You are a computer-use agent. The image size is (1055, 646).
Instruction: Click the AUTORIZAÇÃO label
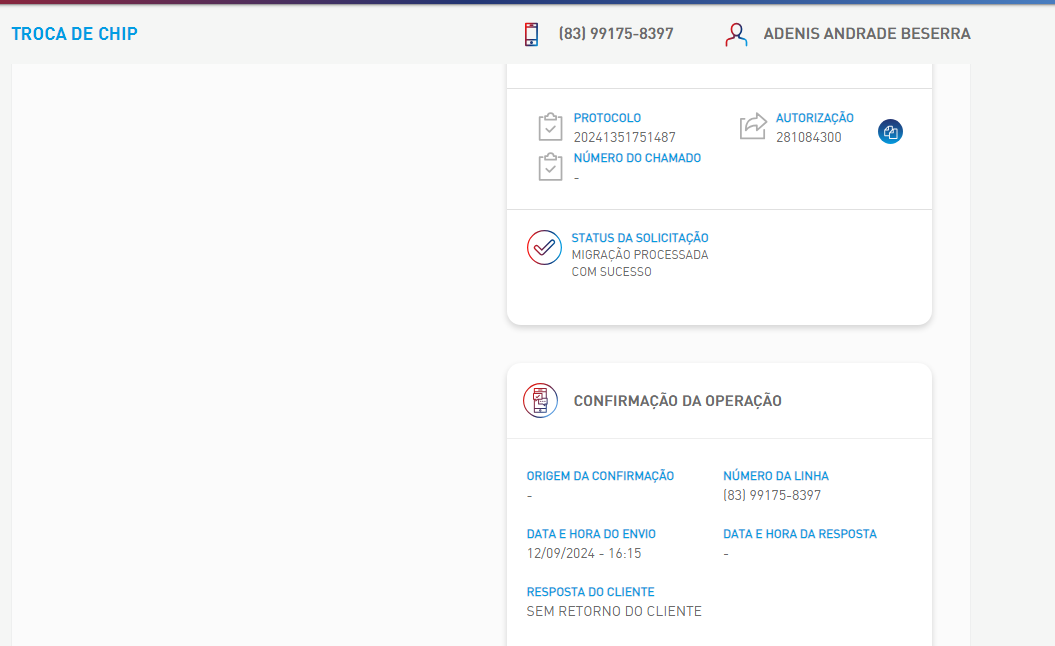[815, 118]
